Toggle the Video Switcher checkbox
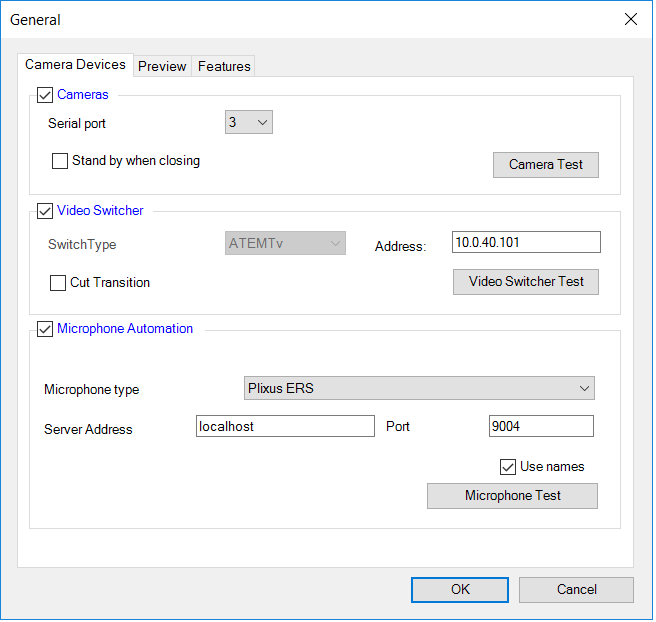 [45, 211]
